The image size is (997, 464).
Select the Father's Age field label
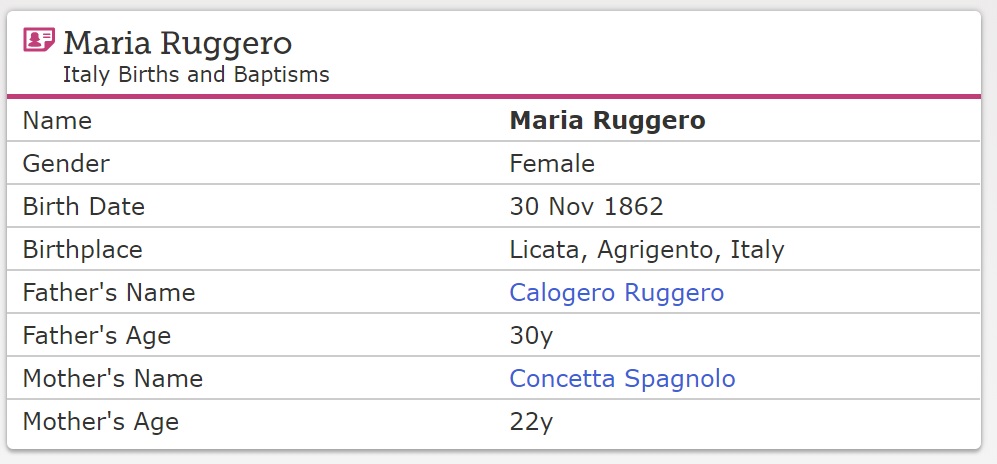[97, 336]
